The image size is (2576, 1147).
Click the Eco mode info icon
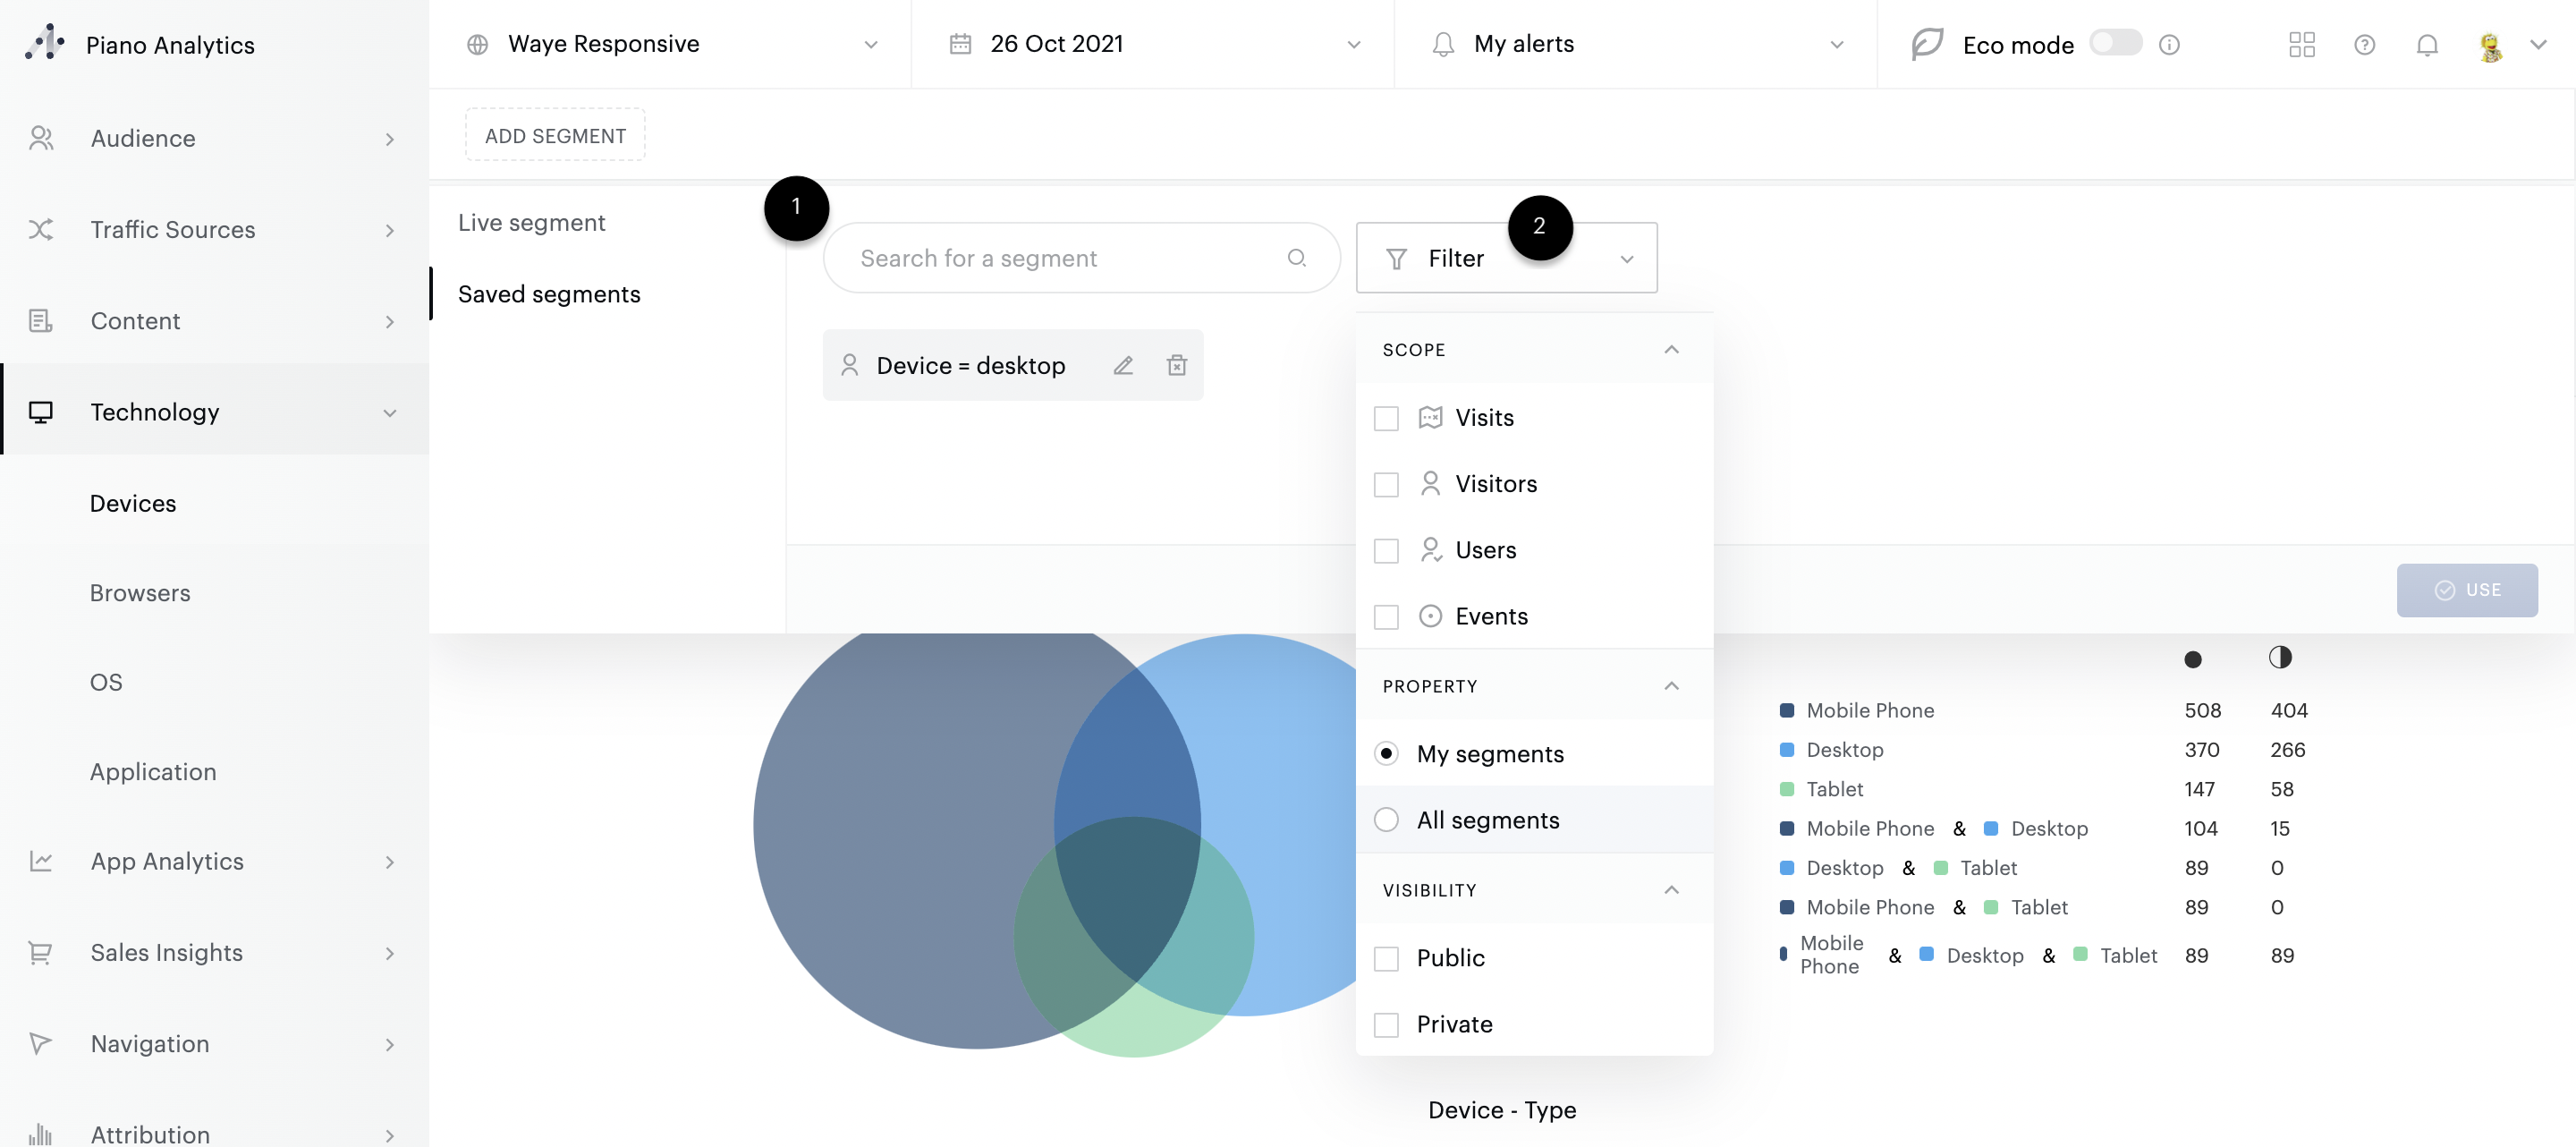(2169, 44)
